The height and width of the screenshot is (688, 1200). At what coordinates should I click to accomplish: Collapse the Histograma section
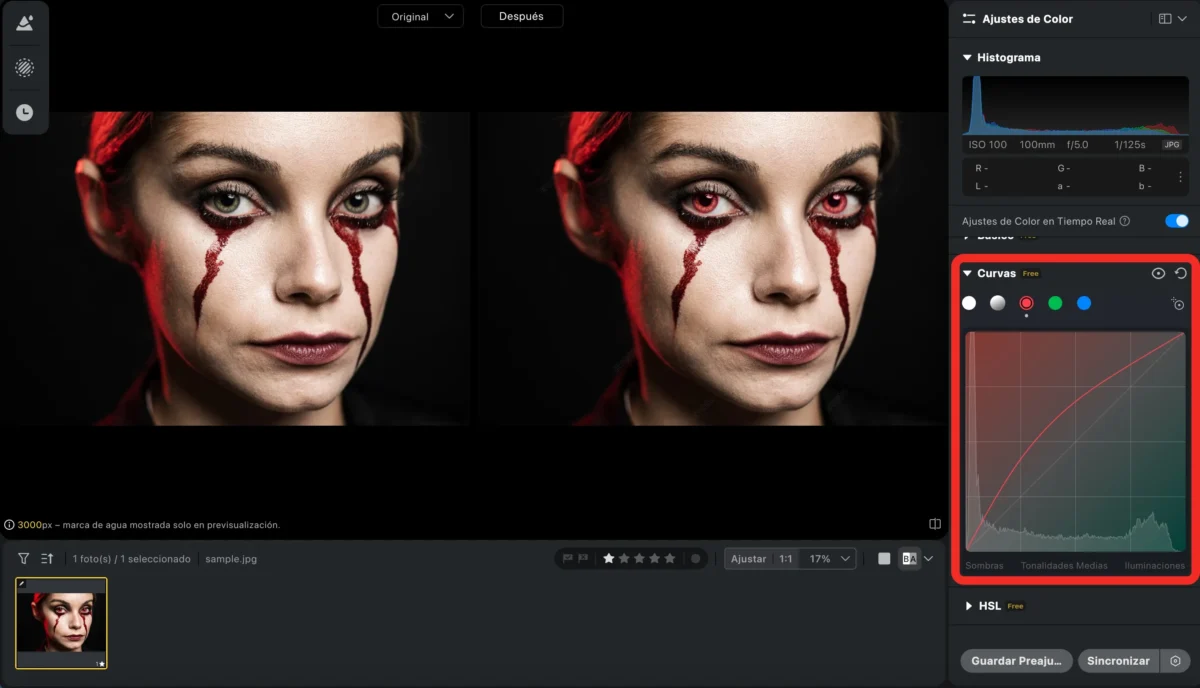click(967, 58)
